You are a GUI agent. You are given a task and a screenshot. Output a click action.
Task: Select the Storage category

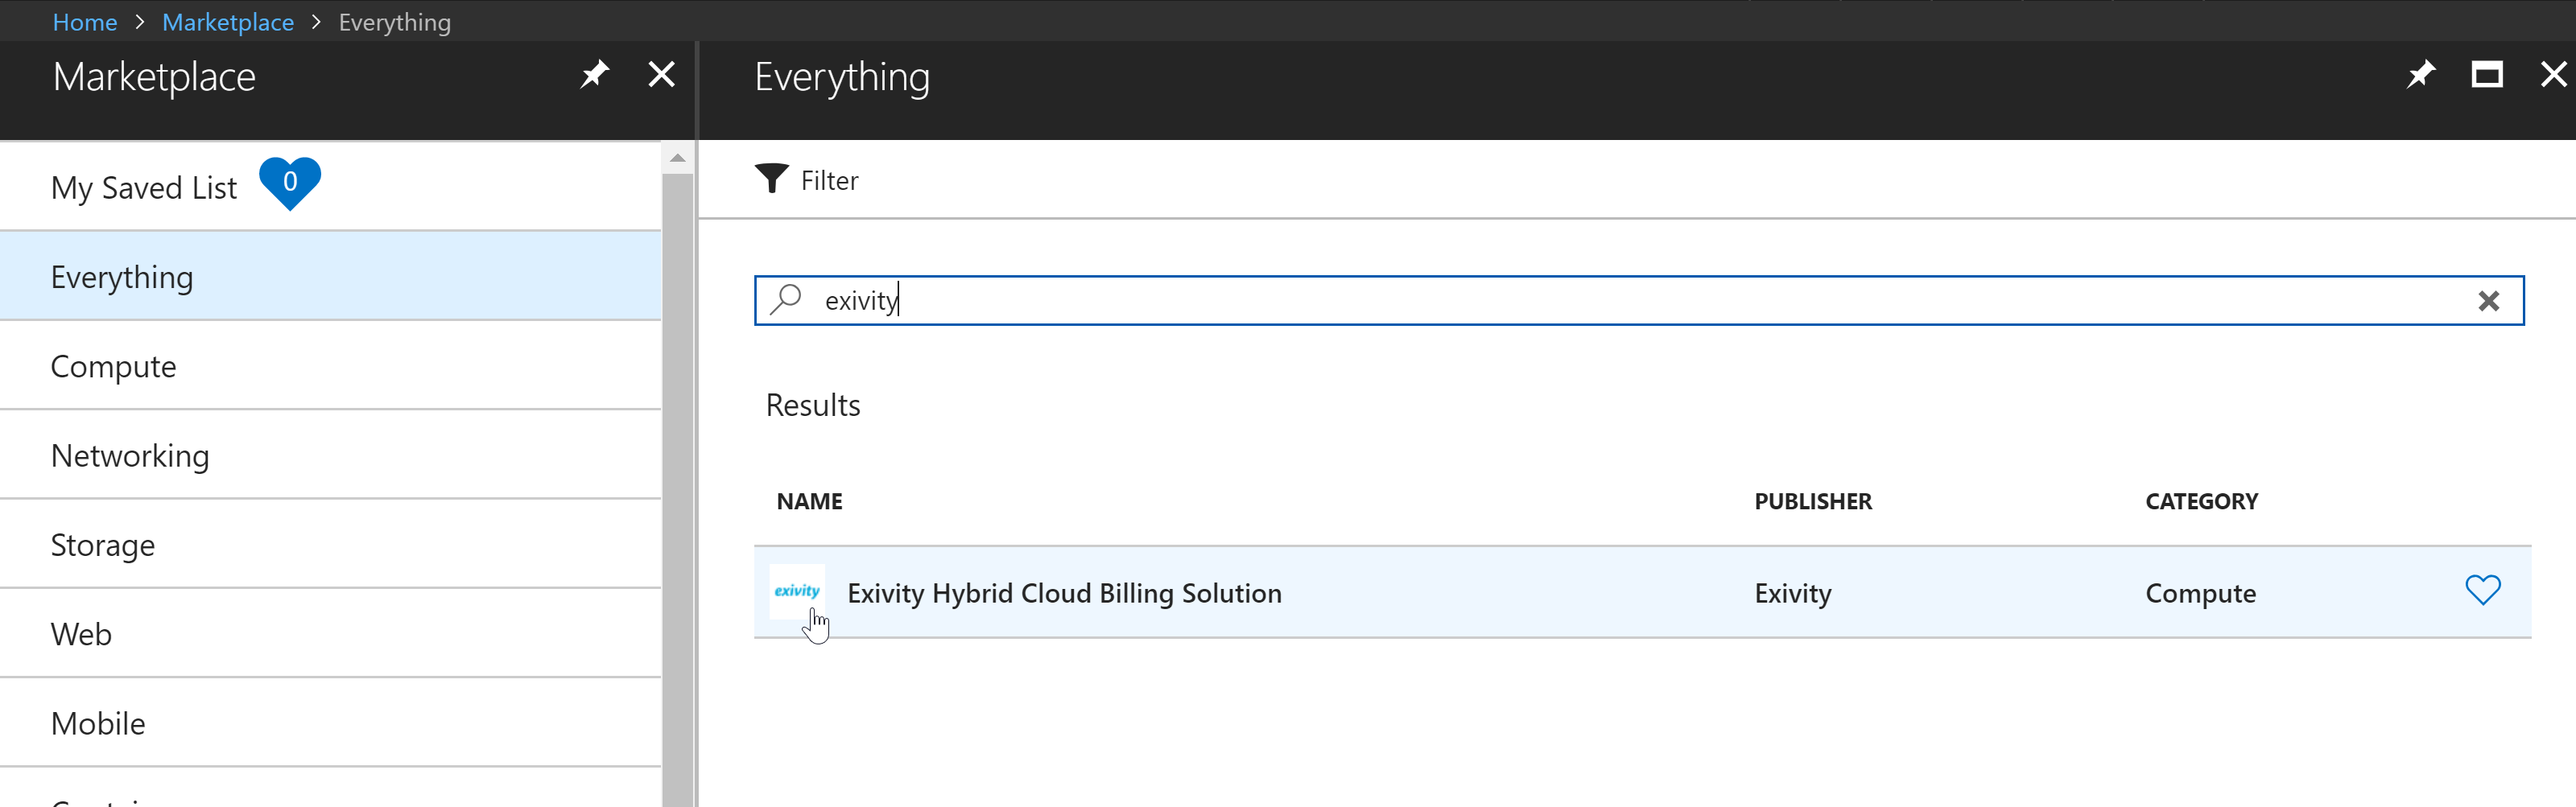click(330, 544)
